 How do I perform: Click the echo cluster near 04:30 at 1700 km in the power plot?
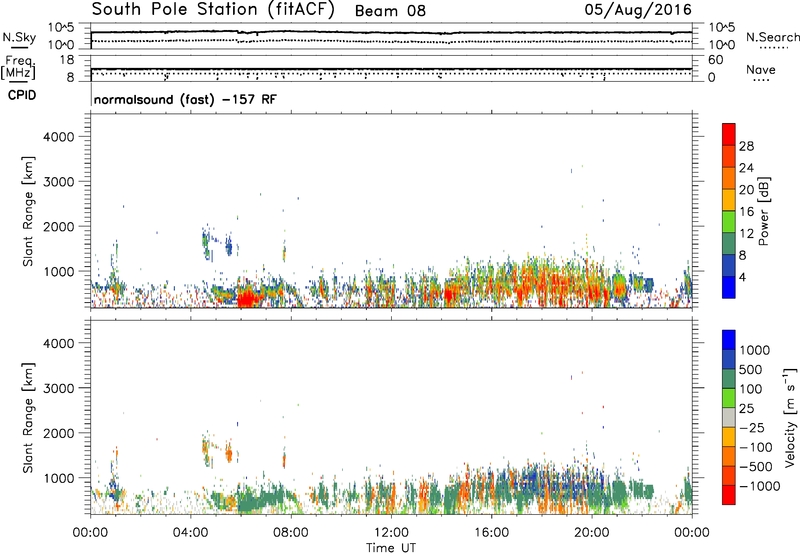206,241
